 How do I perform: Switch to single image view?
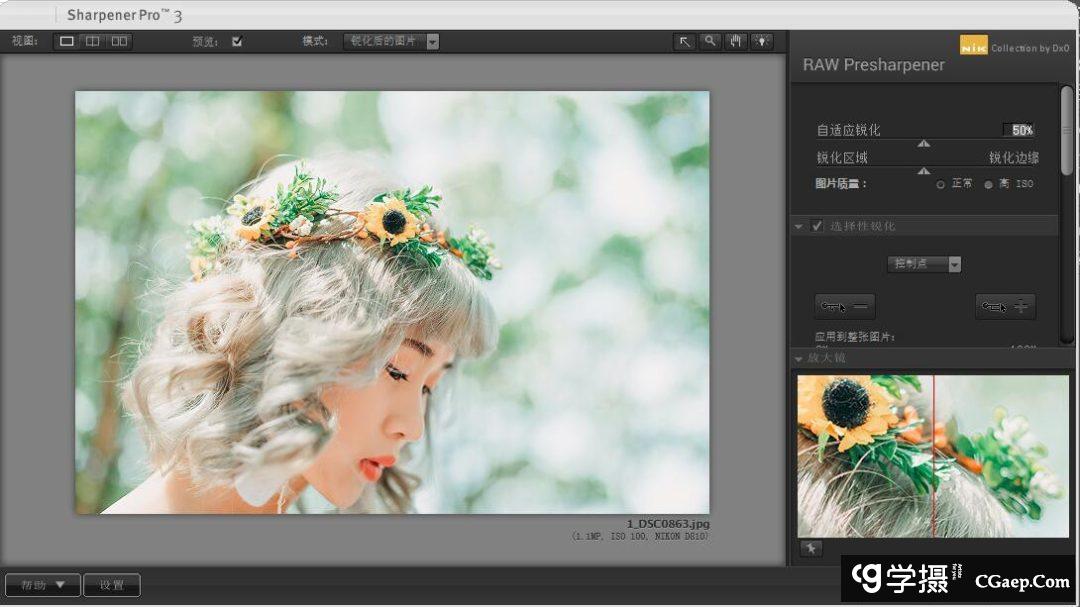click(67, 41)
